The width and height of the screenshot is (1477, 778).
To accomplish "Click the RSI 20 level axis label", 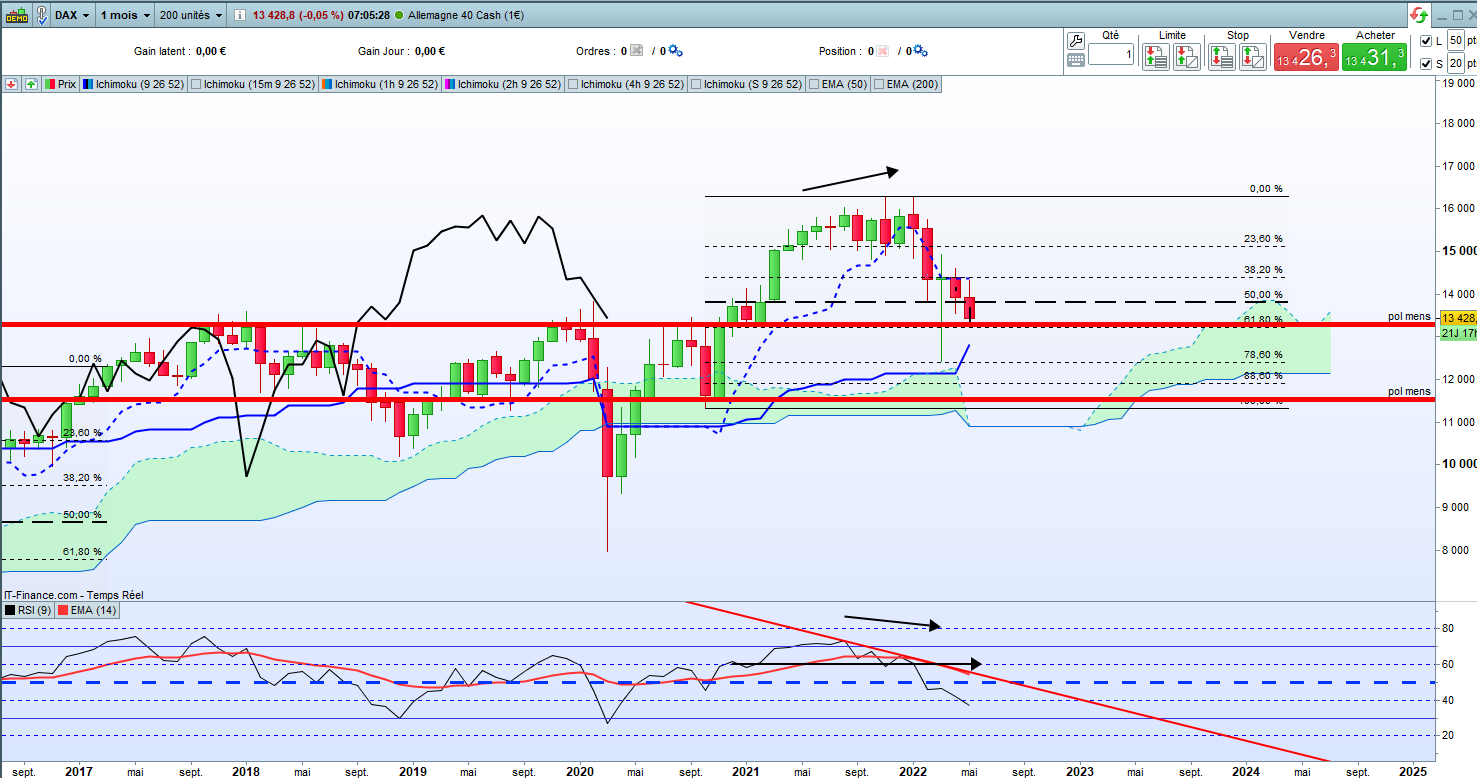I will (x=1446, y=735).
